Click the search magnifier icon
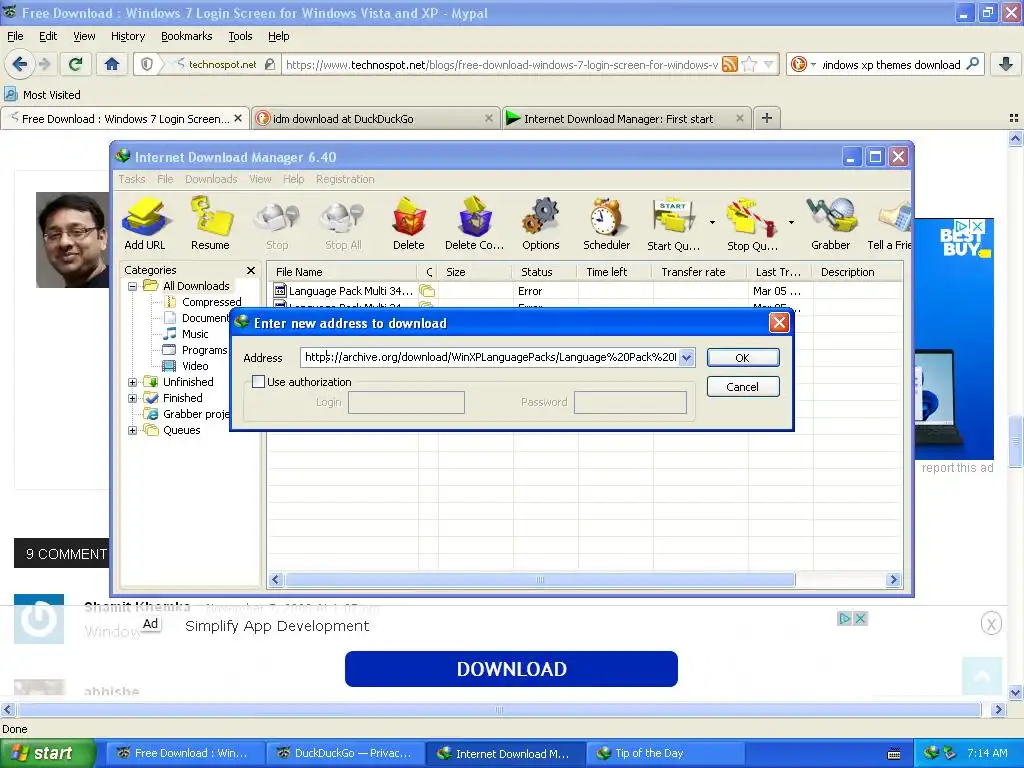 [972, 64]
